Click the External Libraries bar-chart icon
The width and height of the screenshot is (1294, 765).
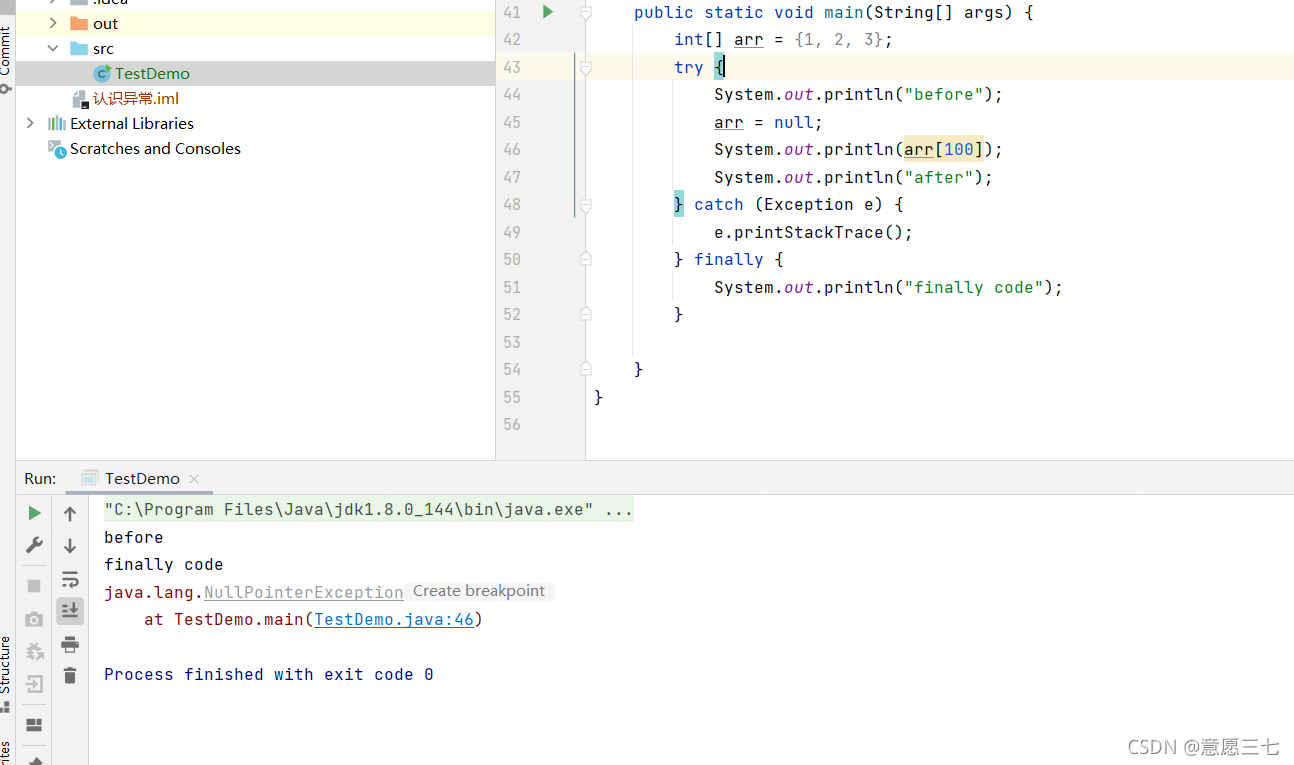57,123
